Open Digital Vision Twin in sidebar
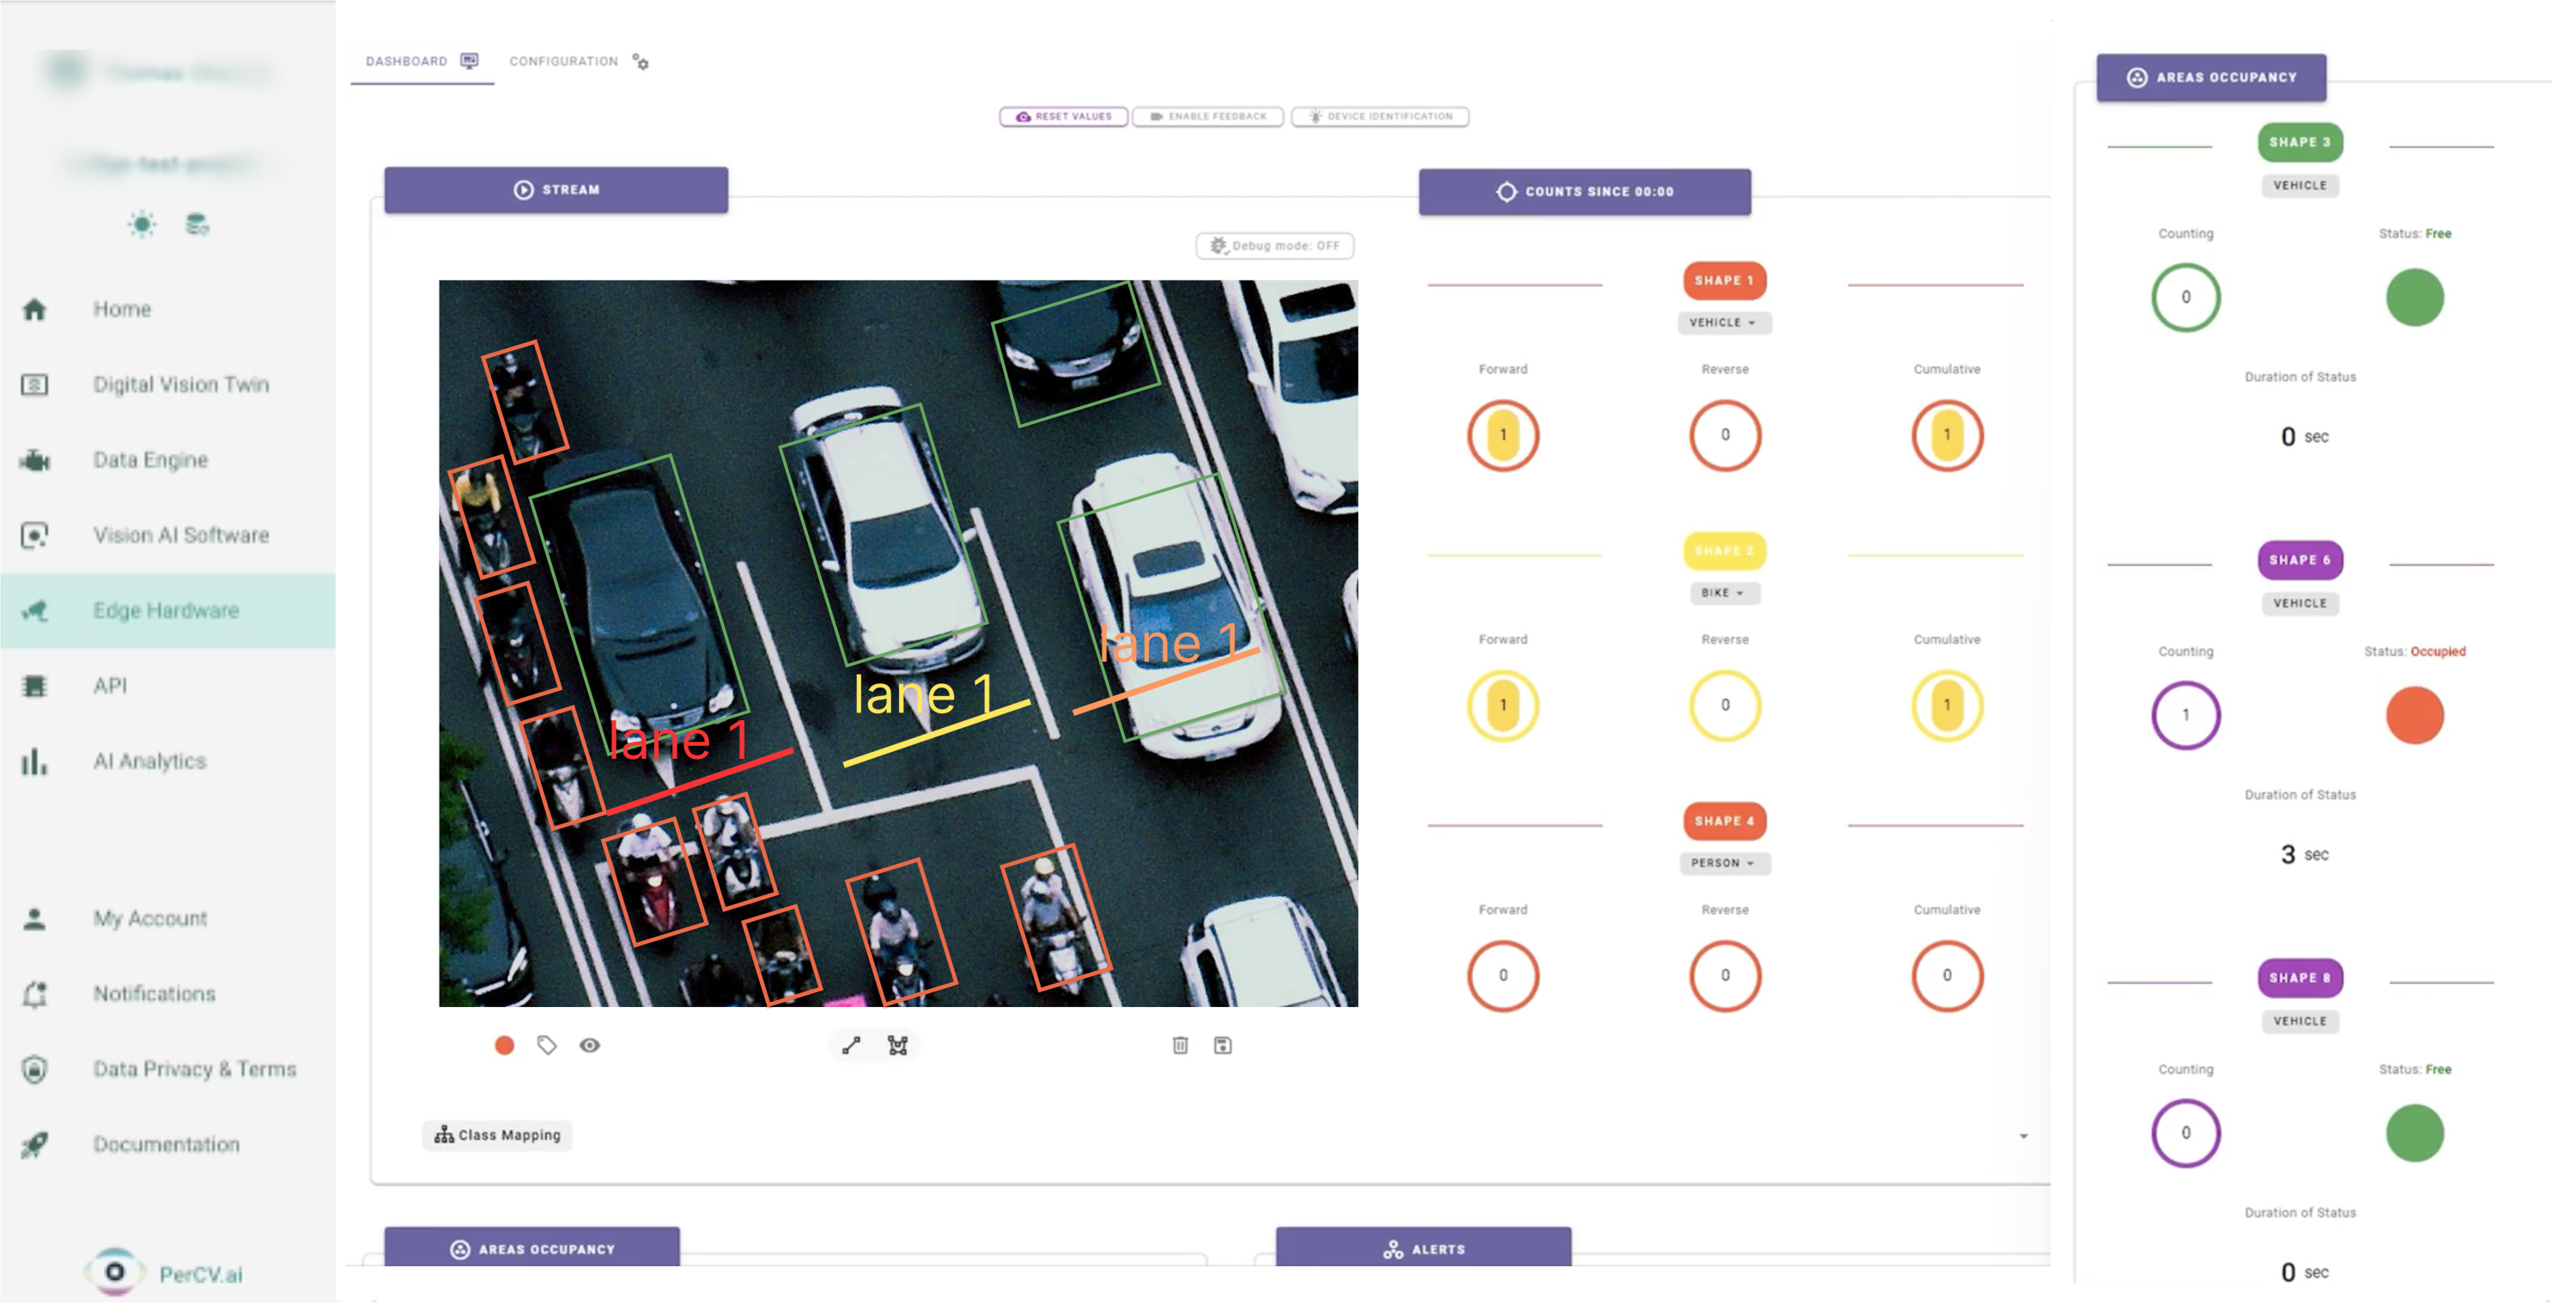Viewport: 2576px width, 1303px height. [180, 384]
